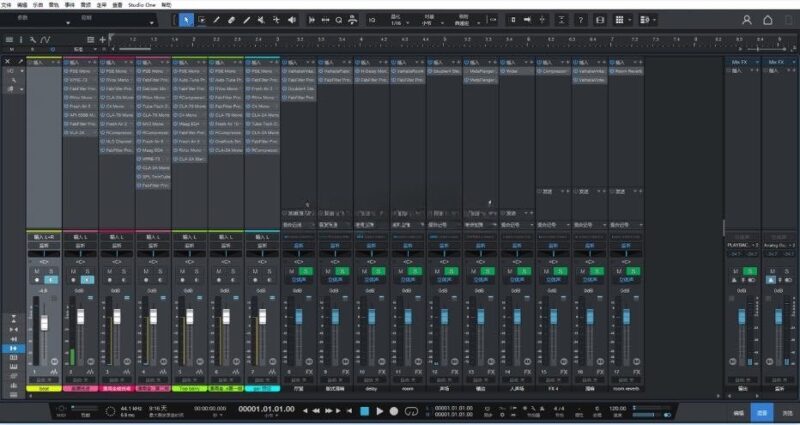Toggle monitor on channel 2

(88, 280)
